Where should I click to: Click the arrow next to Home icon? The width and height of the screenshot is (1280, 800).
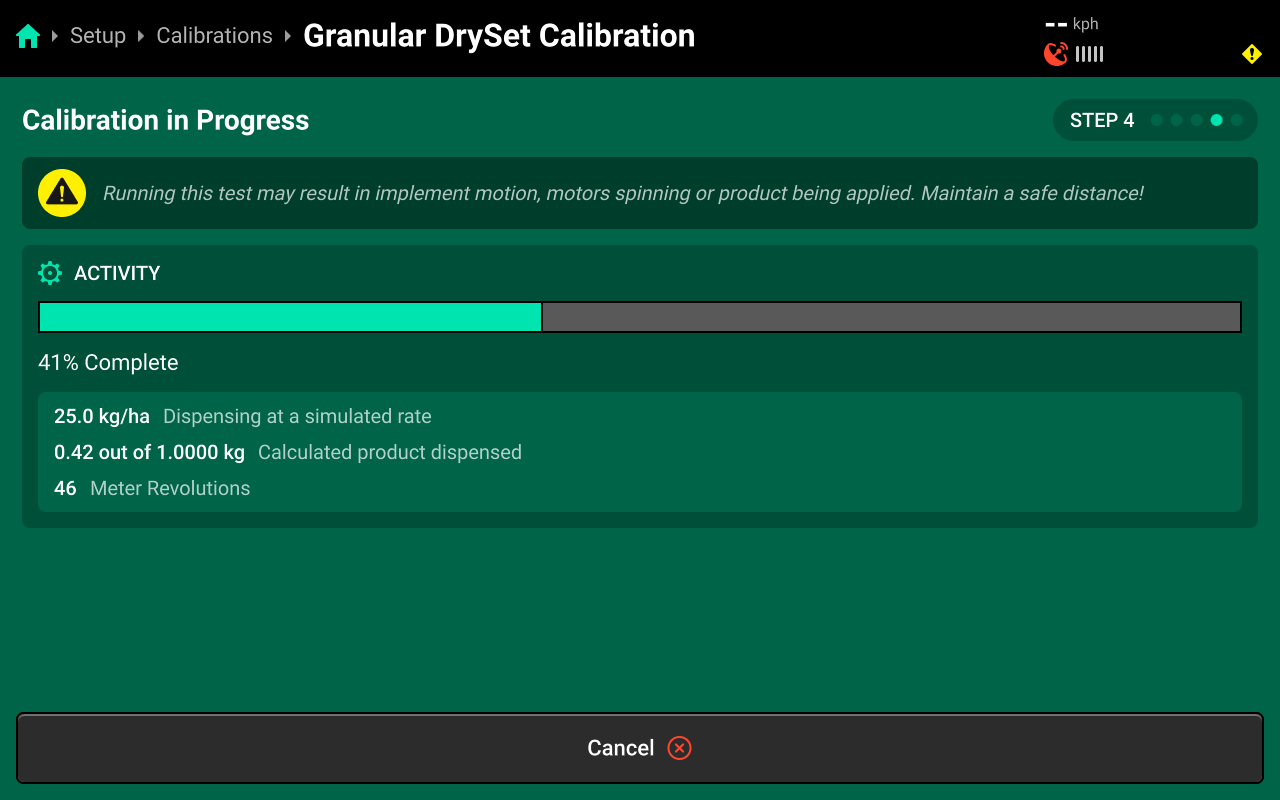[55, 36]
